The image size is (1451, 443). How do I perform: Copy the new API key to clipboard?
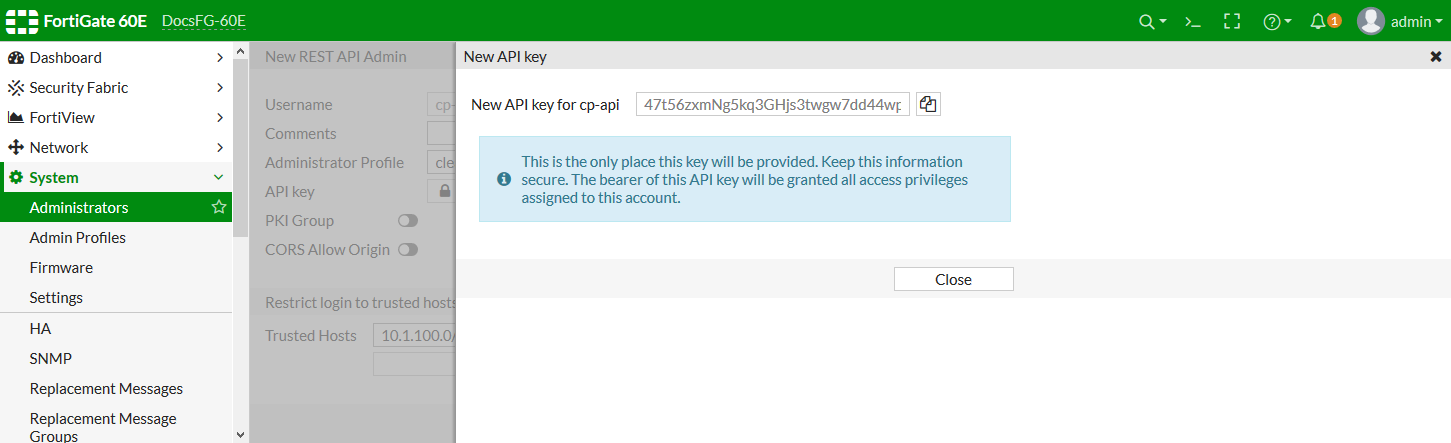(928, 104)
